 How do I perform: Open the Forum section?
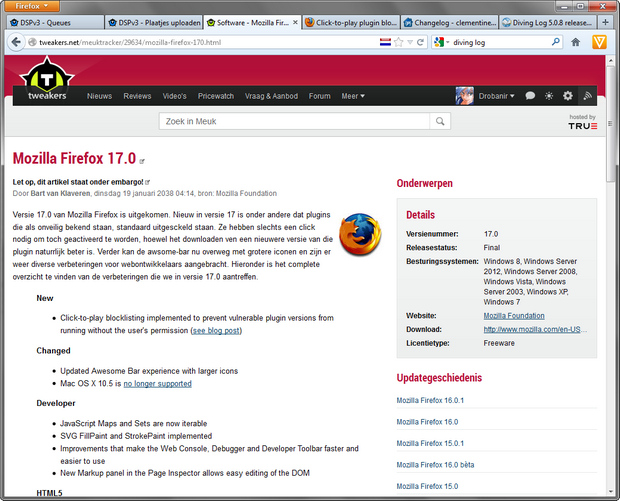(319, 96)
